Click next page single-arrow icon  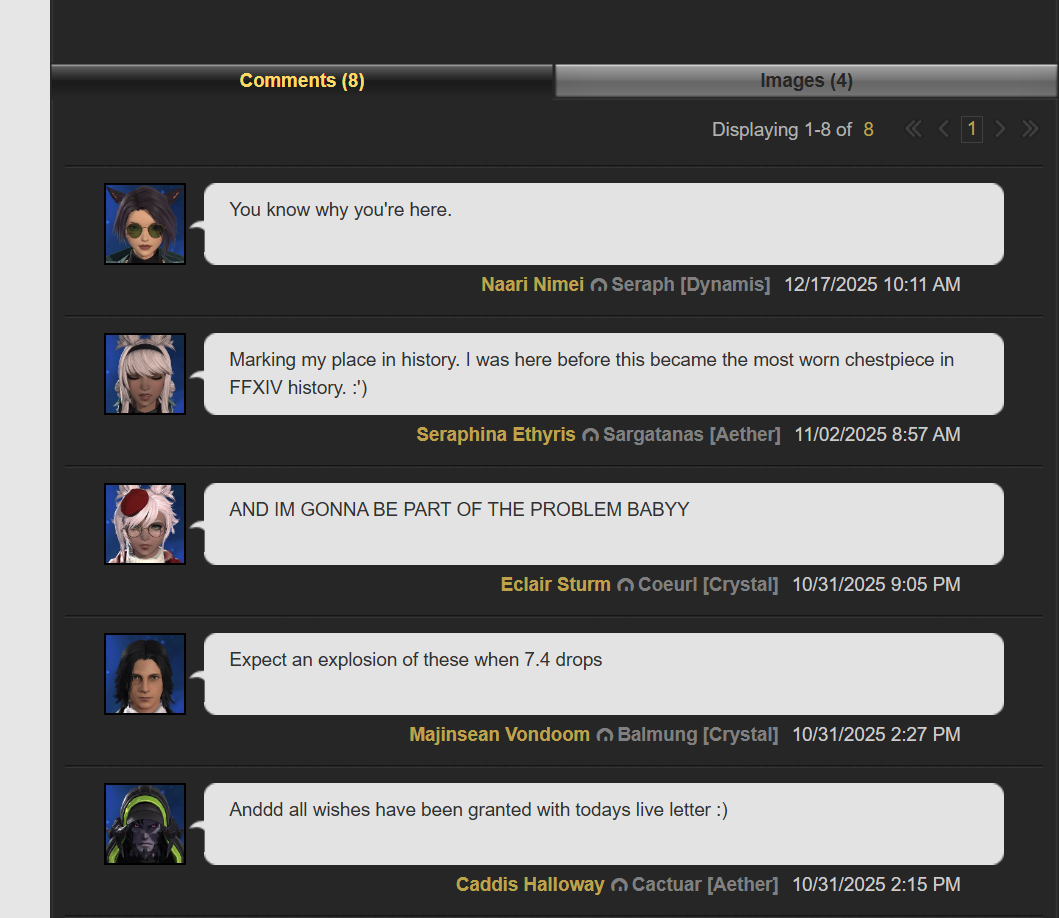(x=1000, y=129)
